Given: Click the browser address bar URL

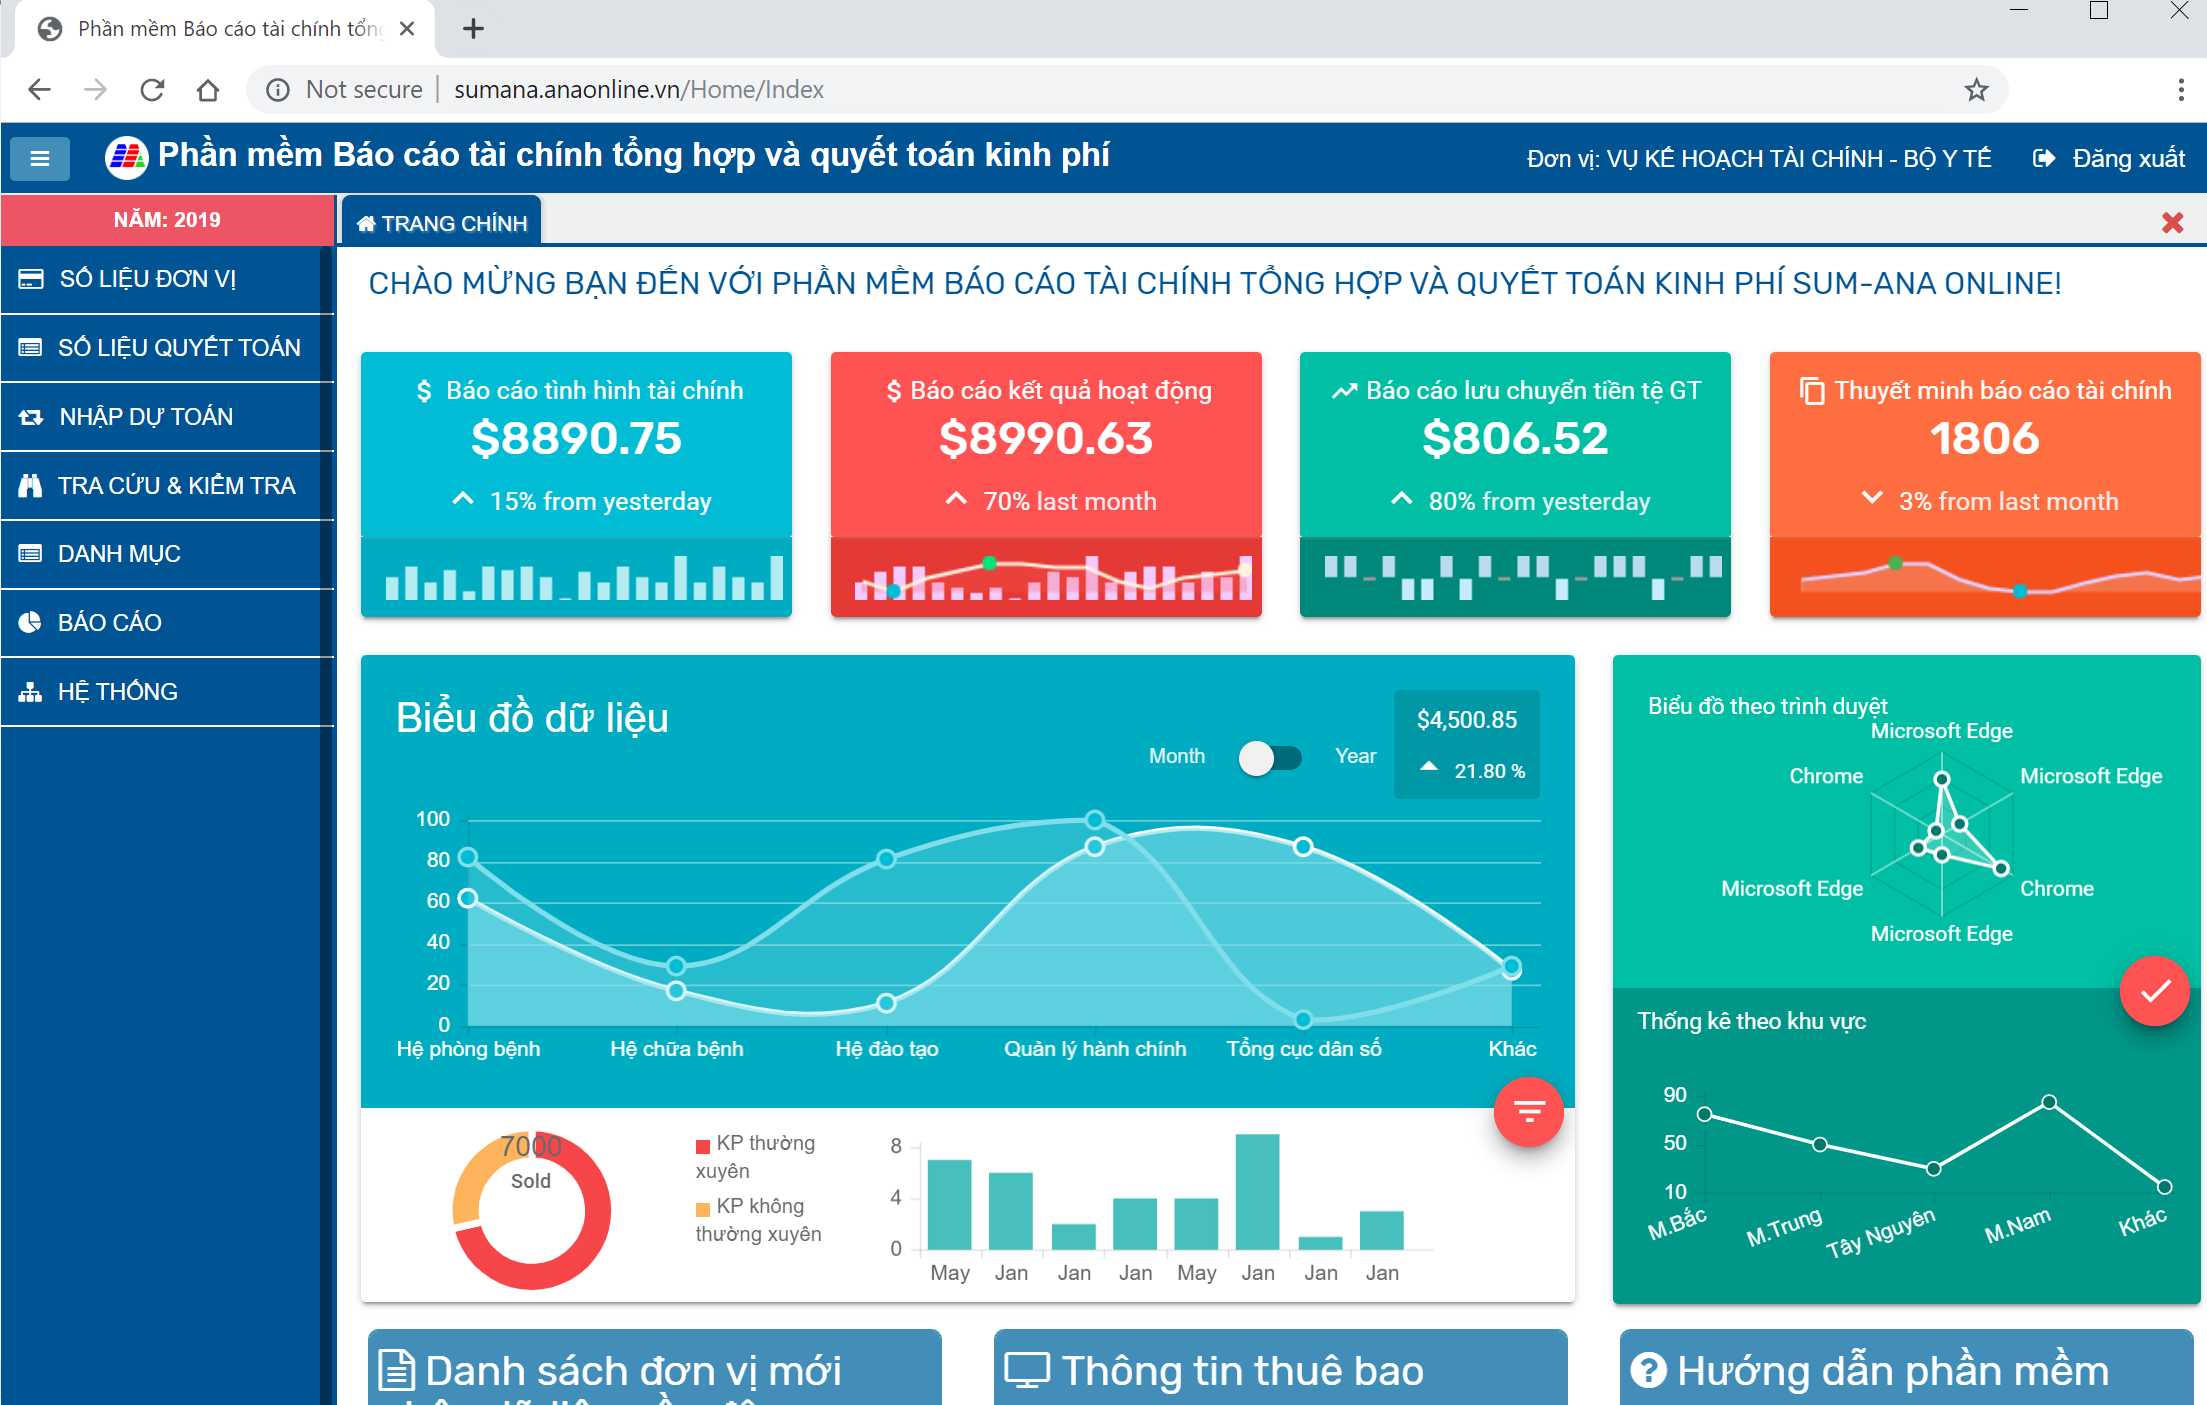Looking at the screenshot, I should click(640, 90).
